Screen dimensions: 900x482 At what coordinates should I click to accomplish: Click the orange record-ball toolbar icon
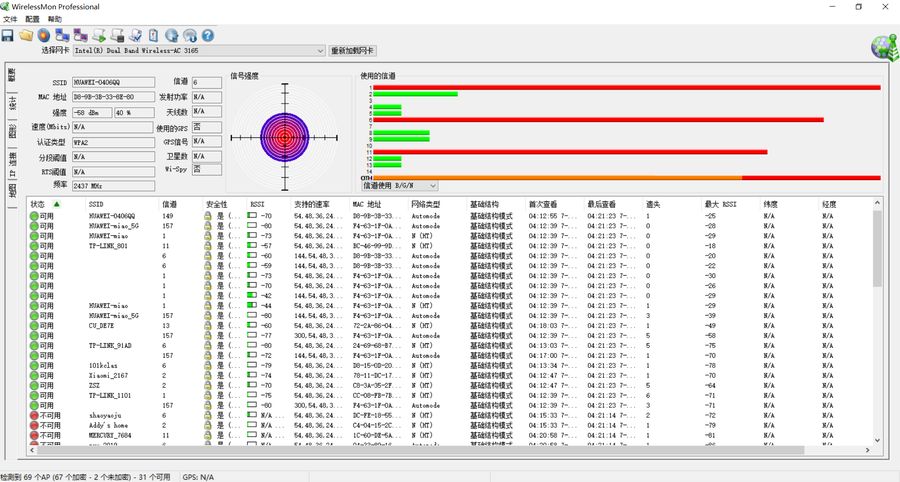(x=44, y=36)
